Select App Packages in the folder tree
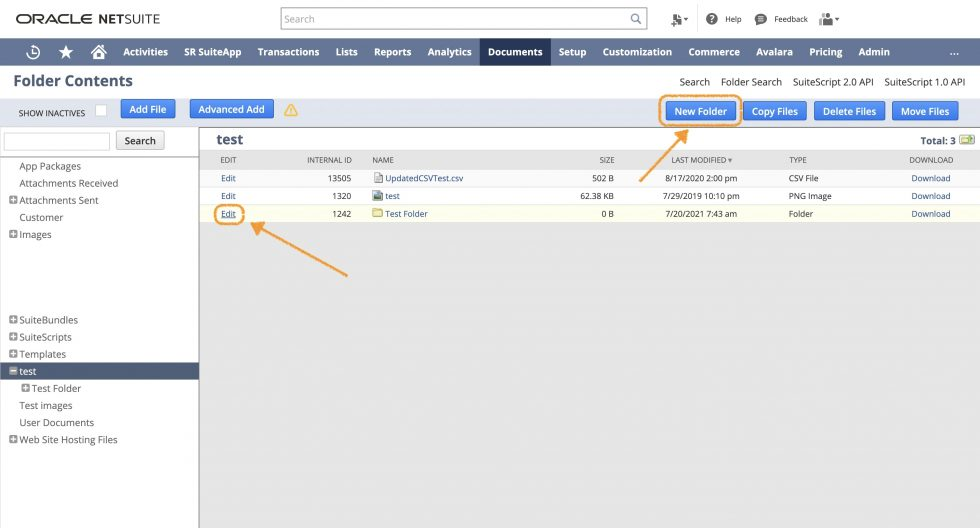The width and height of the screenshot is (980, 528). click(x=50, y=166)
